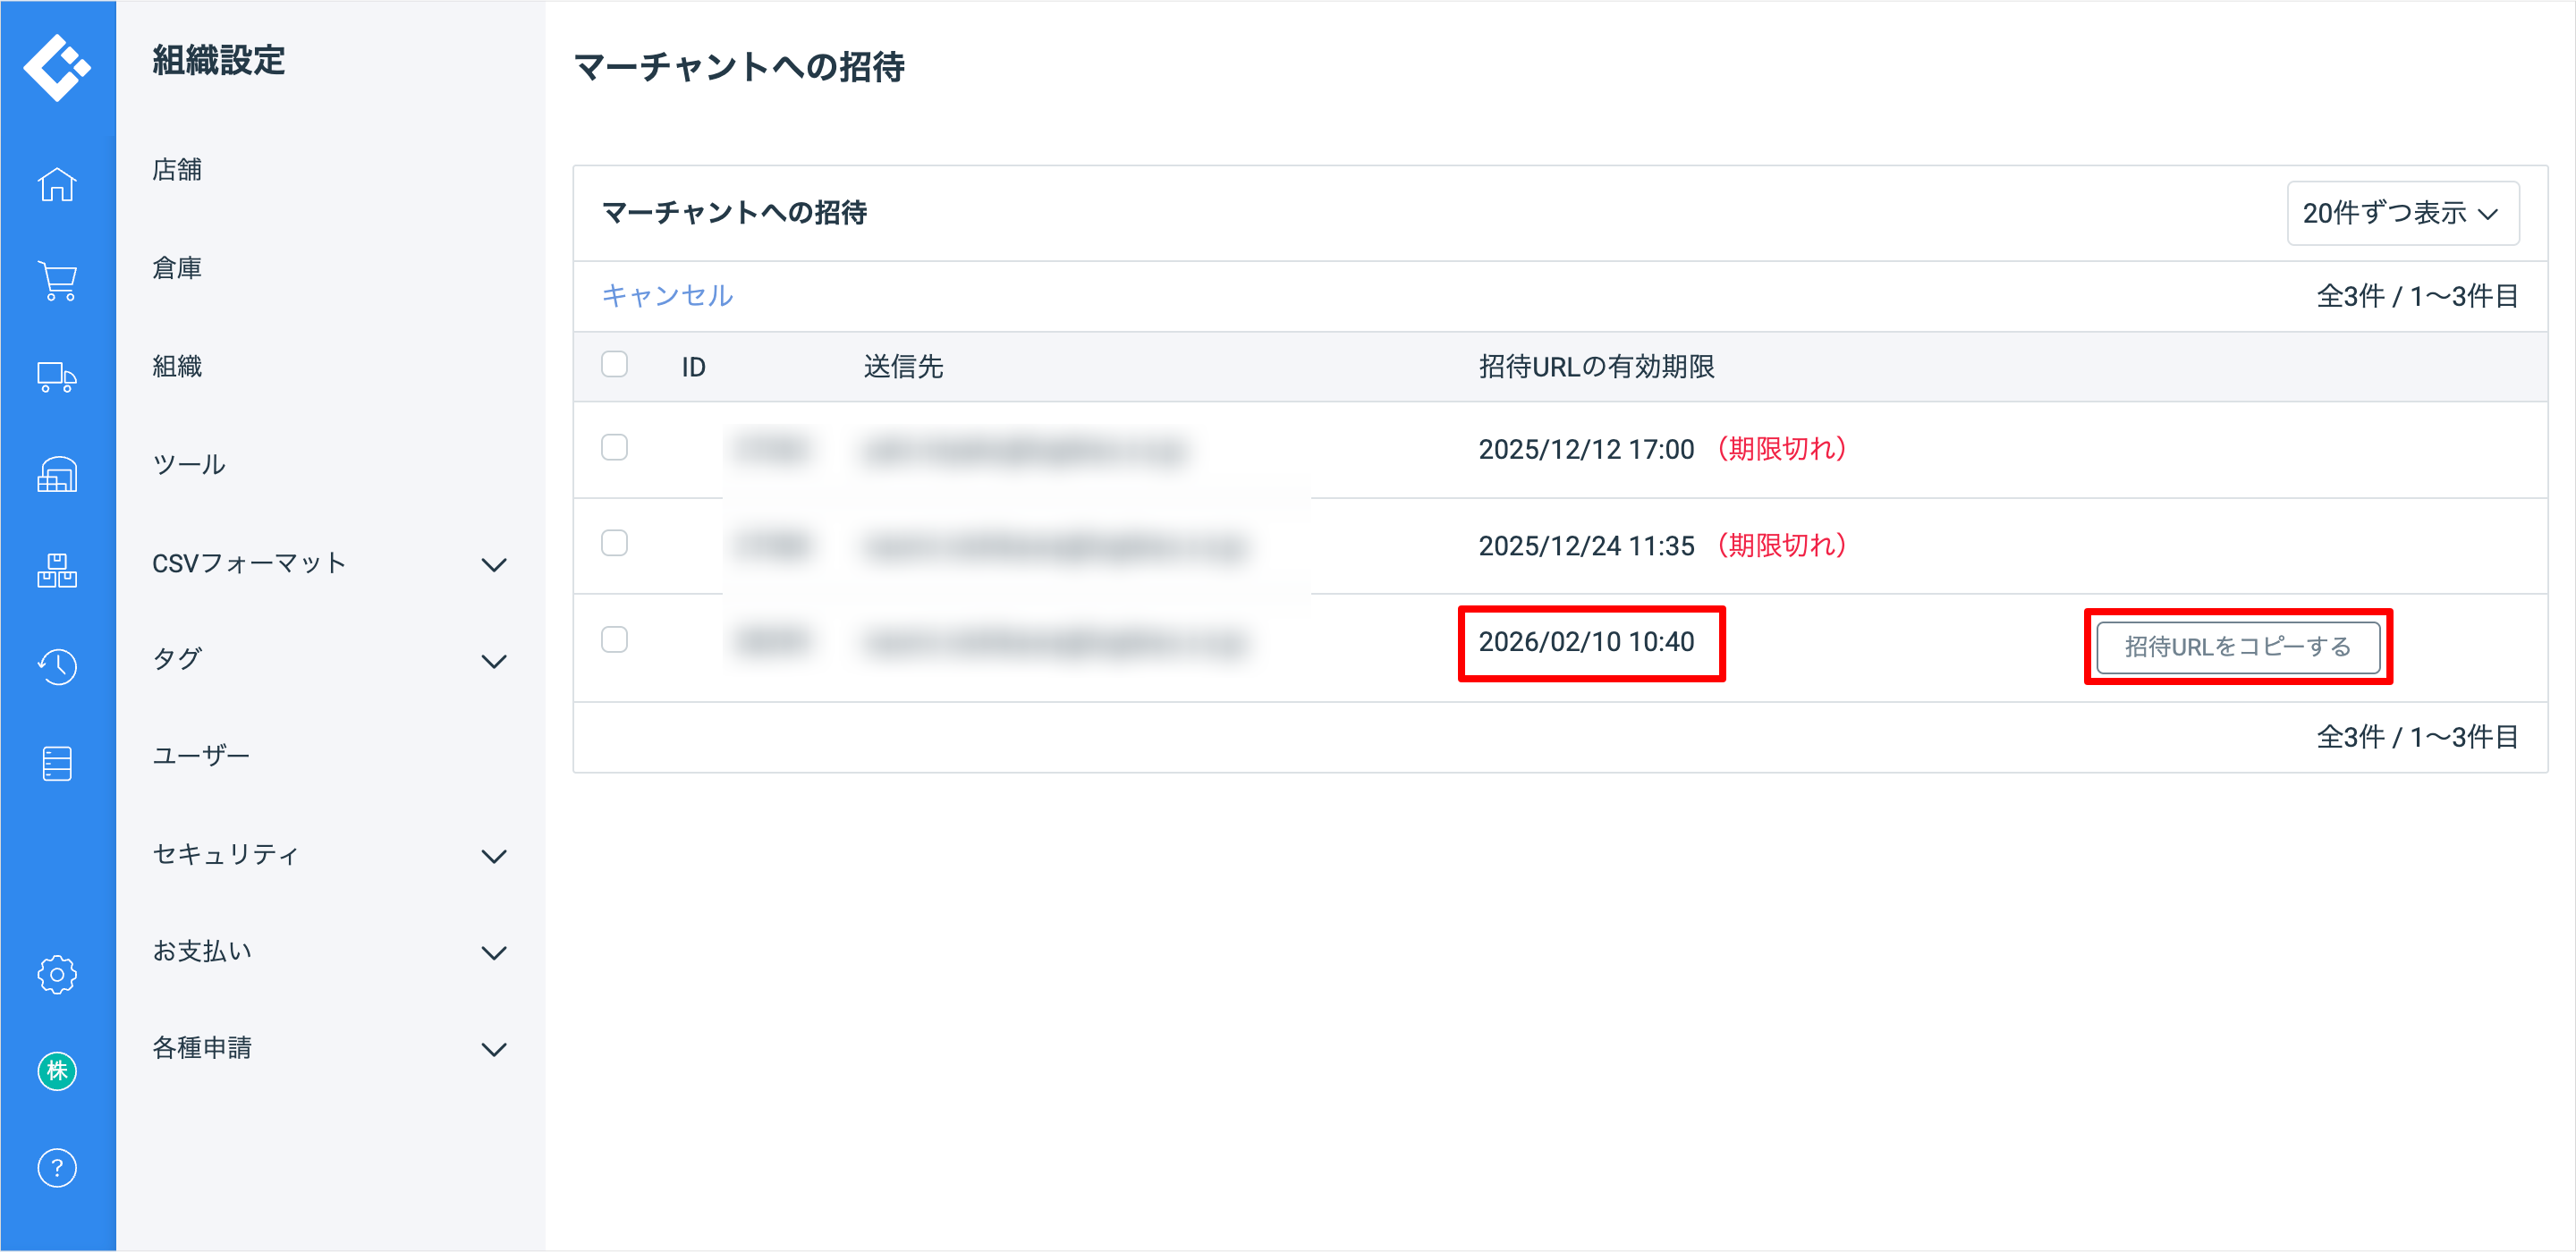
Task: Click the 招待URLをコピーする button
Action: pyautogui.click(x=2237, y=647)
